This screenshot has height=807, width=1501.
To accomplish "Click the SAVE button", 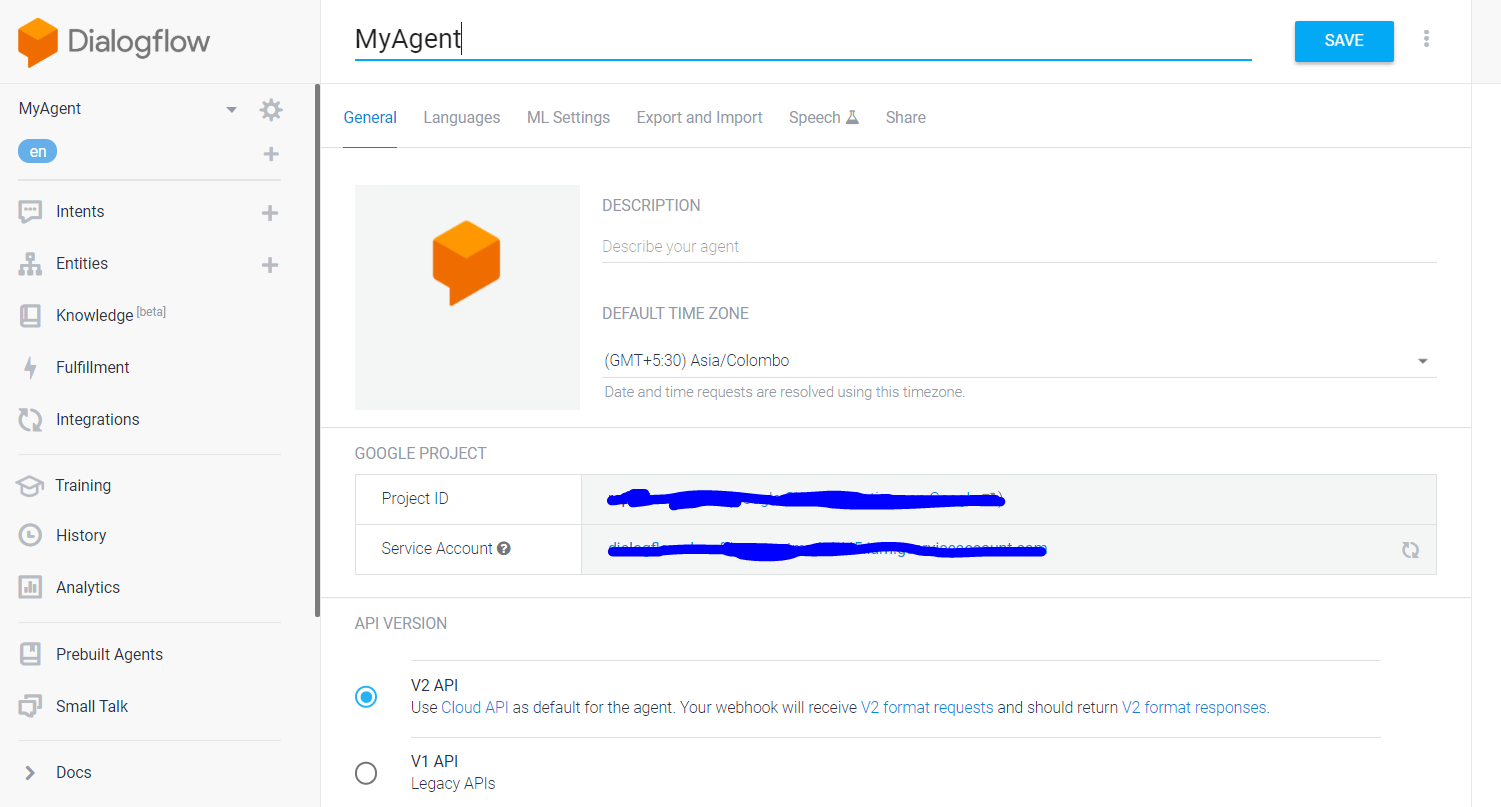I will [1344, 41].
